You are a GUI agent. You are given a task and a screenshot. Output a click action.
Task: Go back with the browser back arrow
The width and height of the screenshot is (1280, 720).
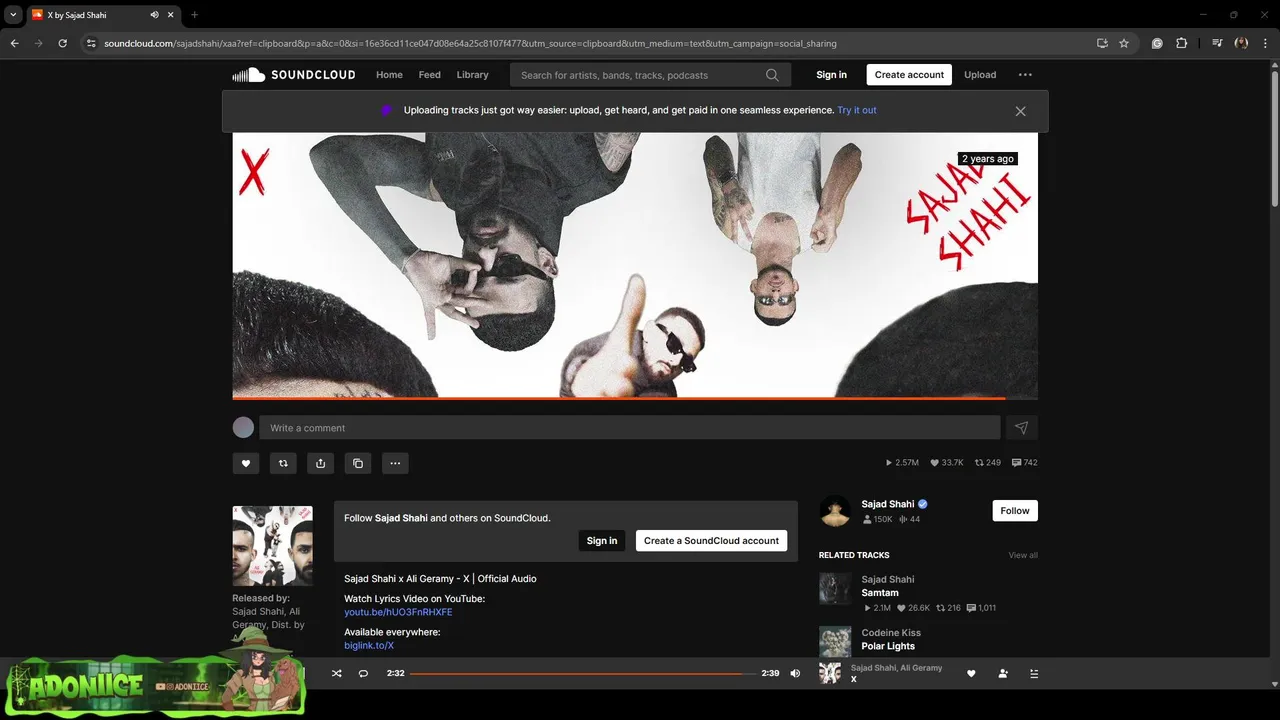pos(14,43)
